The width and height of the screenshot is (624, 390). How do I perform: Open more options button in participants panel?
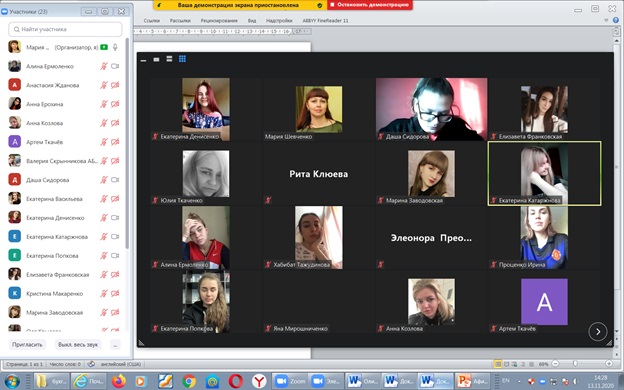(x=115, y=345)
